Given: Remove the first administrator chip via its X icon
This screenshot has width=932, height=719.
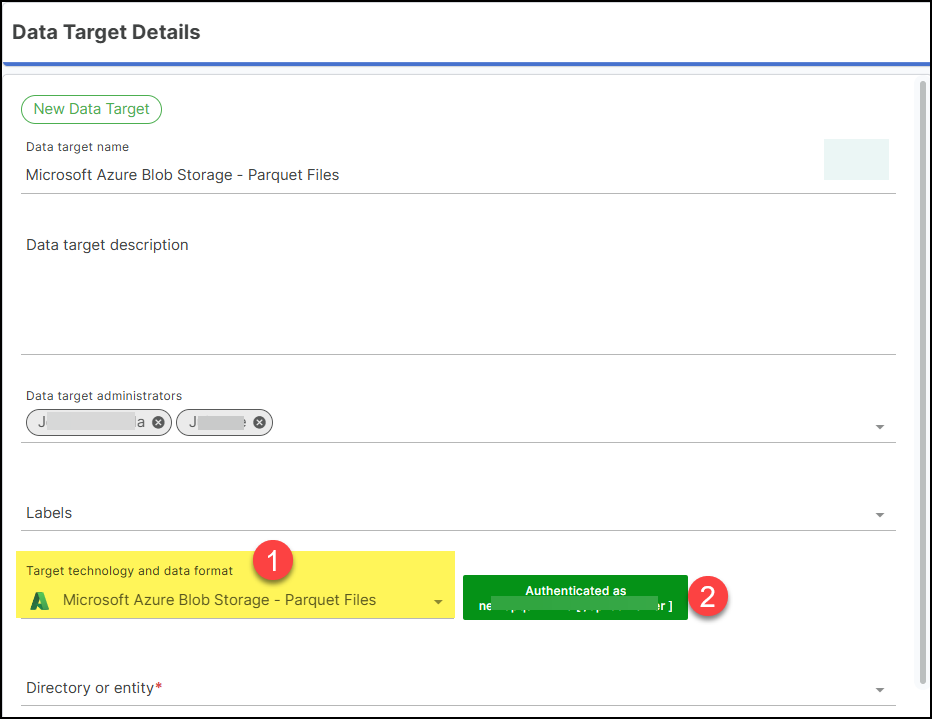Looking at the screenshot, I should [158, 423].
